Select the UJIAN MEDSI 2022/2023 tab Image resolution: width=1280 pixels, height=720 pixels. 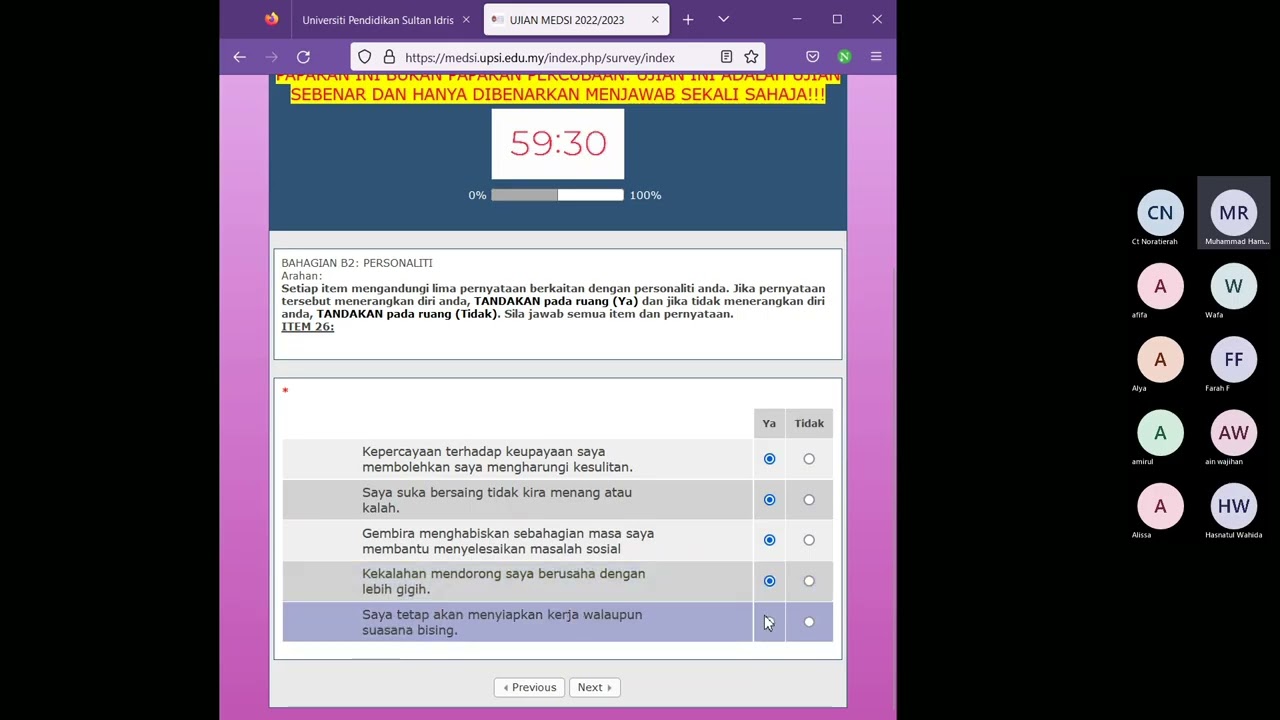tap(566, 20)
